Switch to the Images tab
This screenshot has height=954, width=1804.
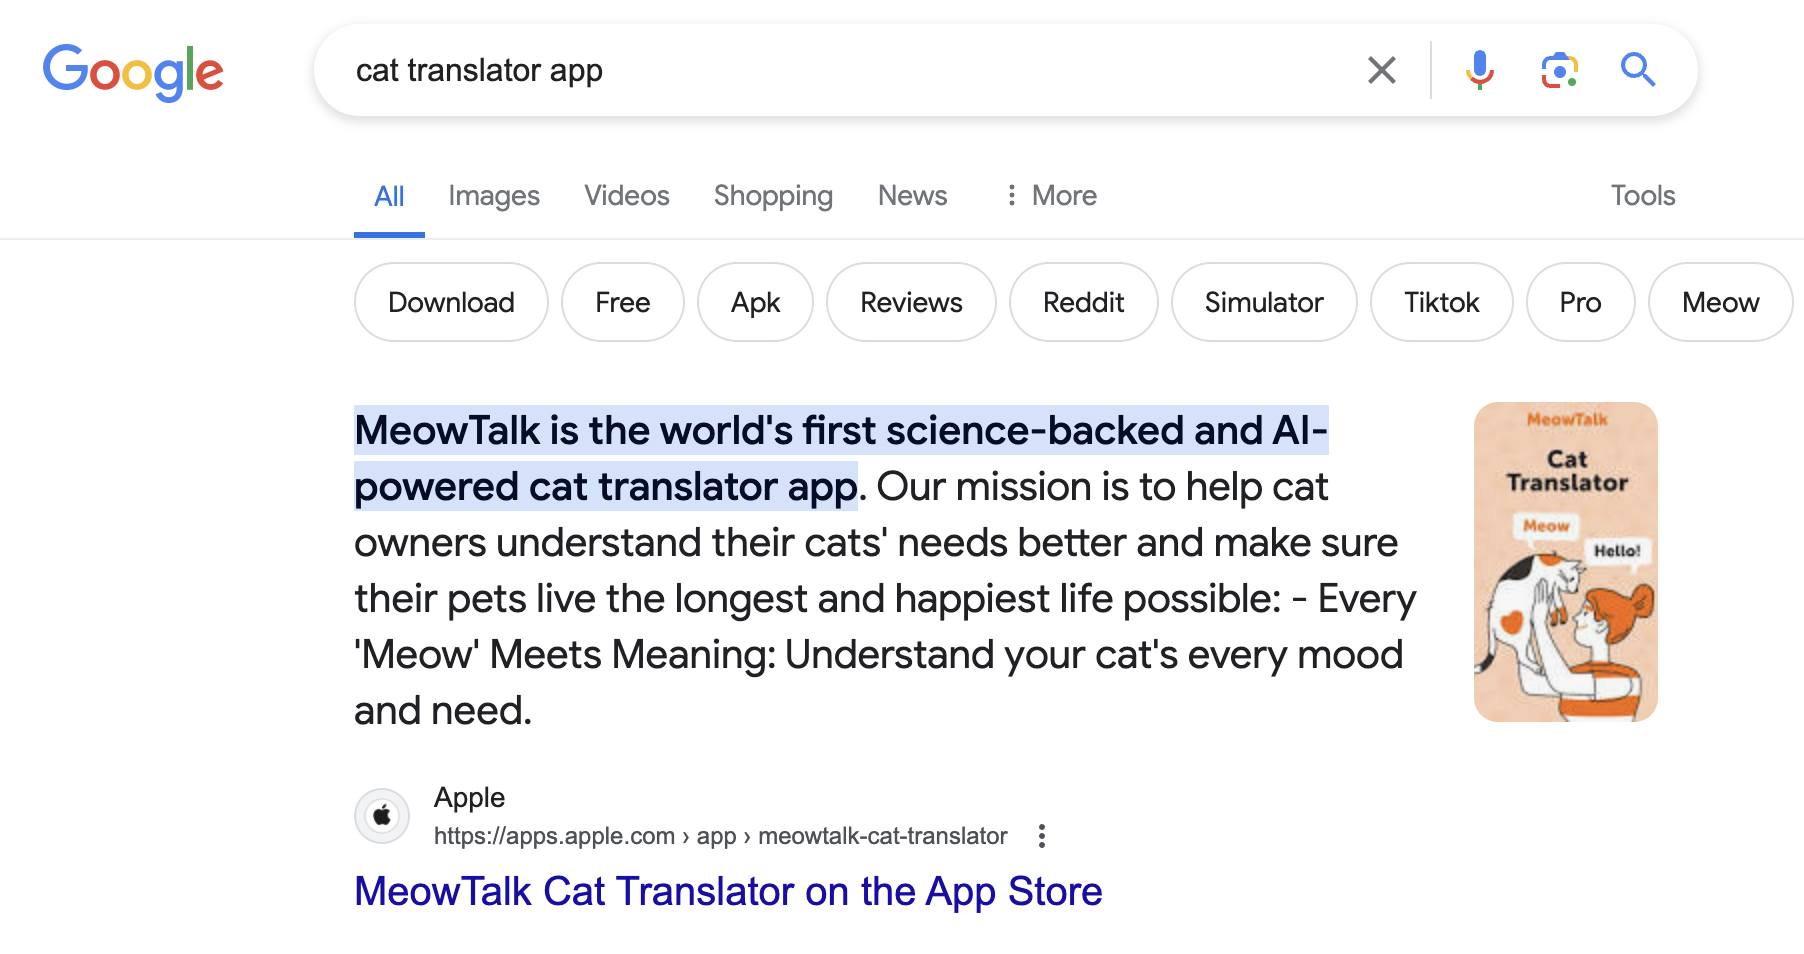coord(494,195)
